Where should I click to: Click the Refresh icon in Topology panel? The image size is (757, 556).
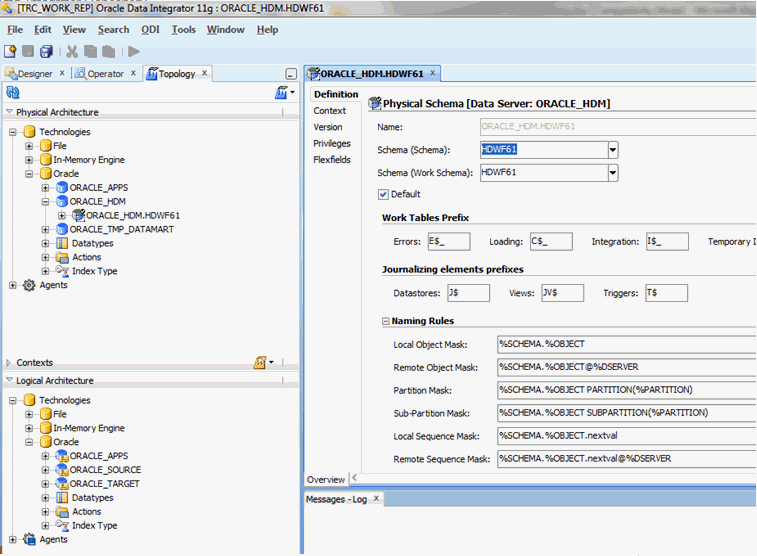(x=13, y=92)
